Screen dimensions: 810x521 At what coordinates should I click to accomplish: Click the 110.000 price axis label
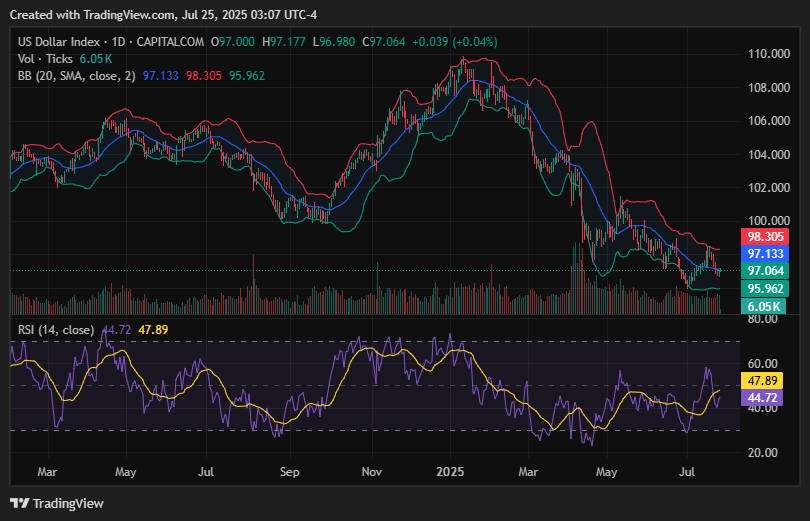pyautogui.click(x=769, y=54)
